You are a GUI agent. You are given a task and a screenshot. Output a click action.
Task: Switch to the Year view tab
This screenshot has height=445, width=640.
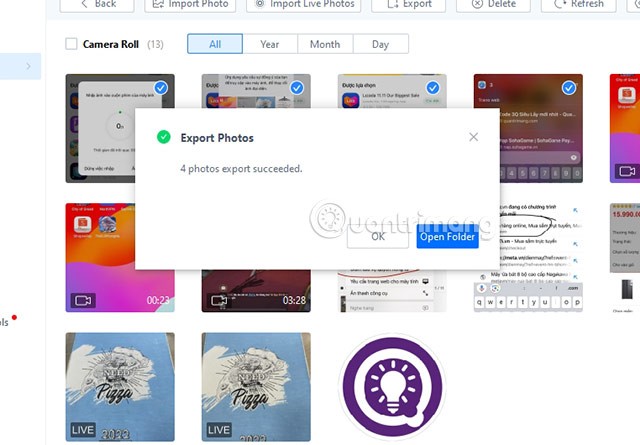pyautogui.click(x=269, y=44)
